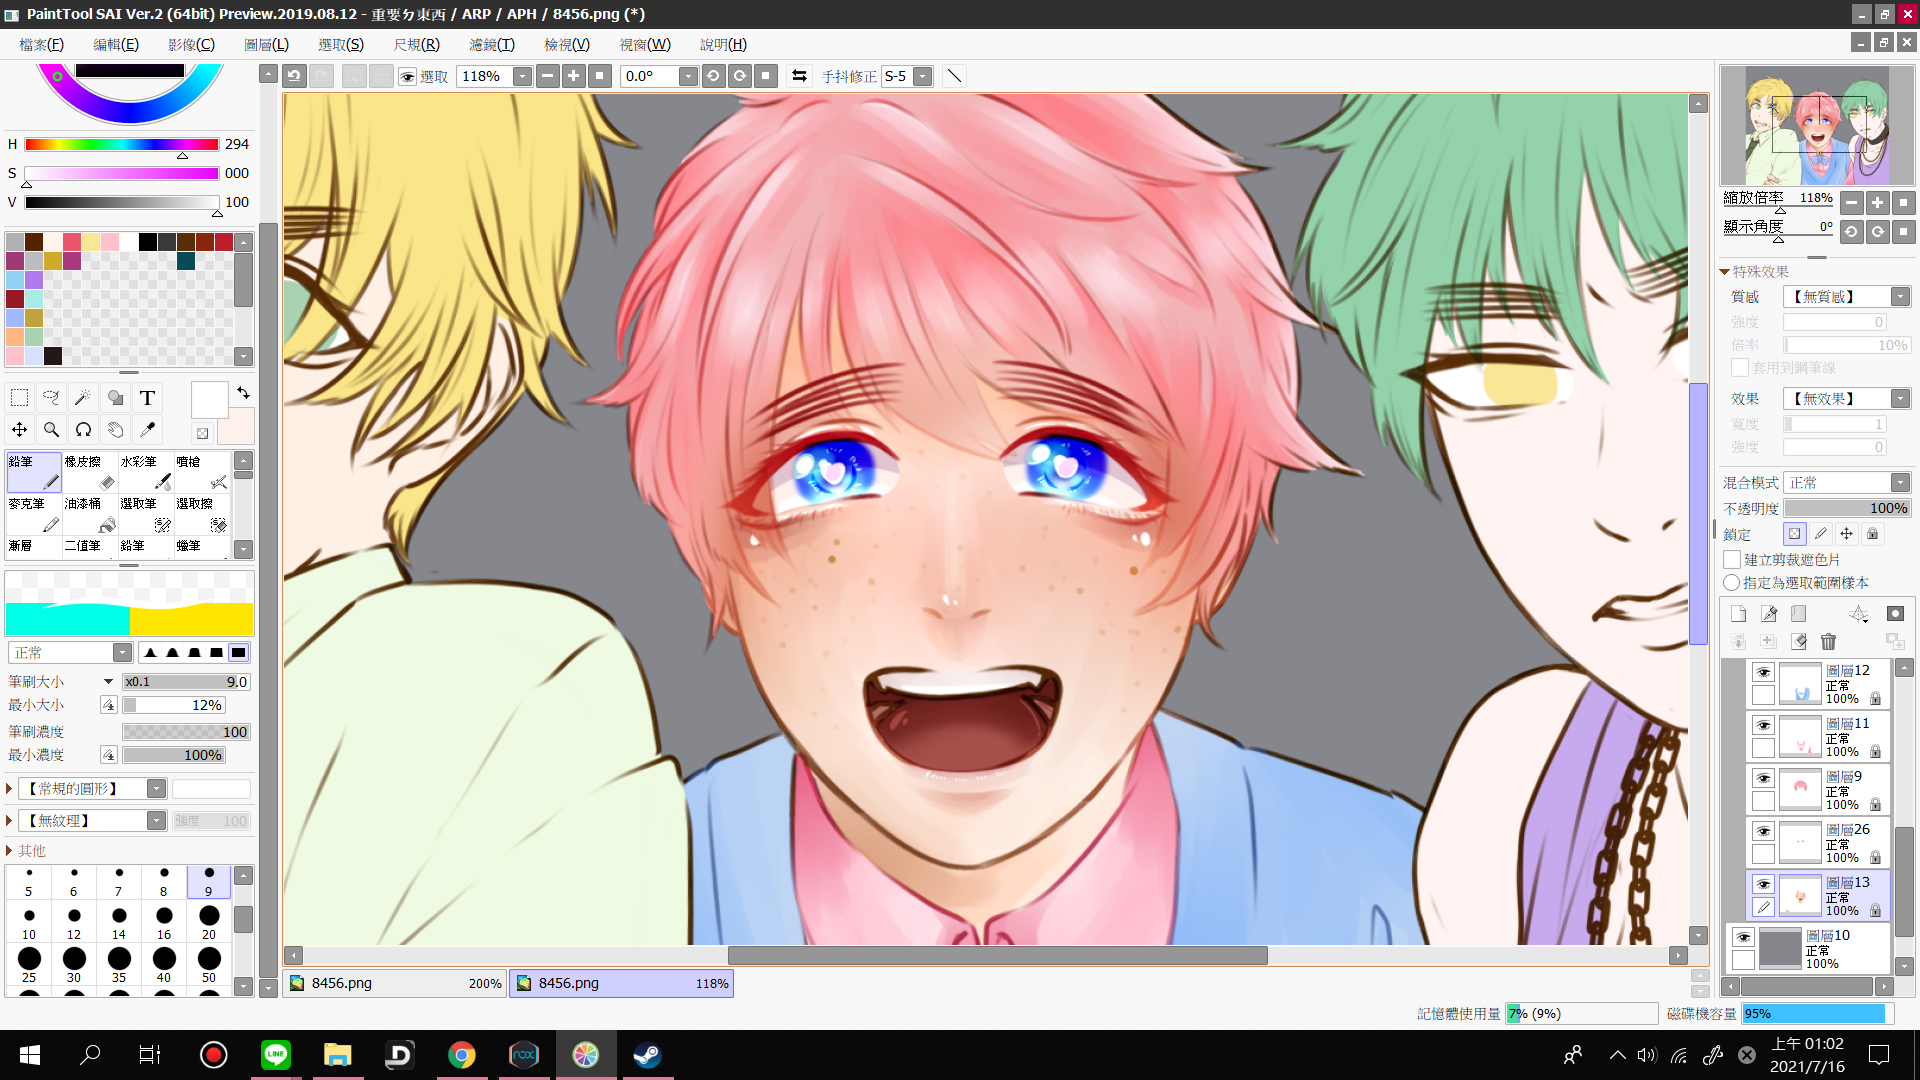Open the 手抖修正 stabilizer dropdown
1920x1080 pixels.
[923, 76]
